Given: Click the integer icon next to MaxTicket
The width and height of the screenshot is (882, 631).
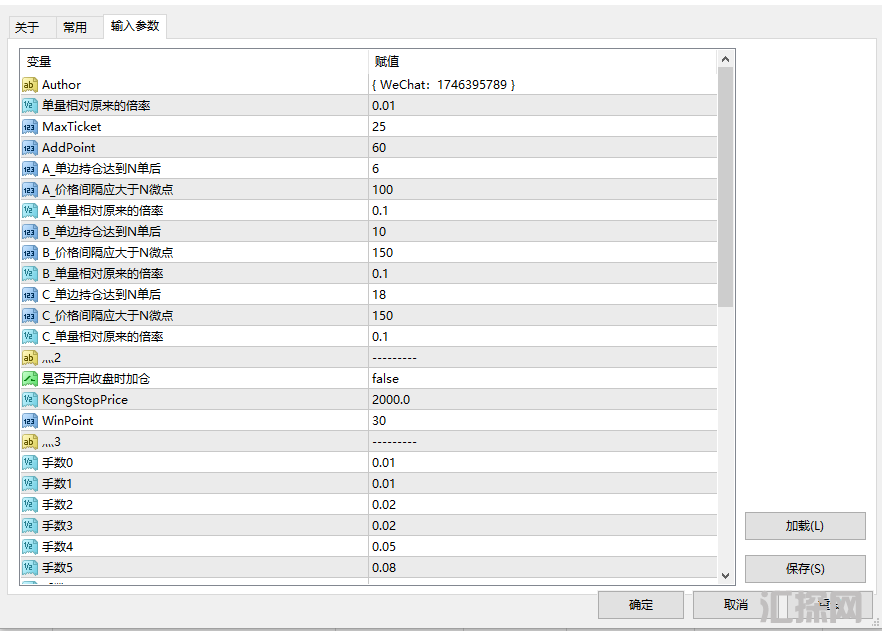Looking at the screenshot, I should (x=29, y=127).
